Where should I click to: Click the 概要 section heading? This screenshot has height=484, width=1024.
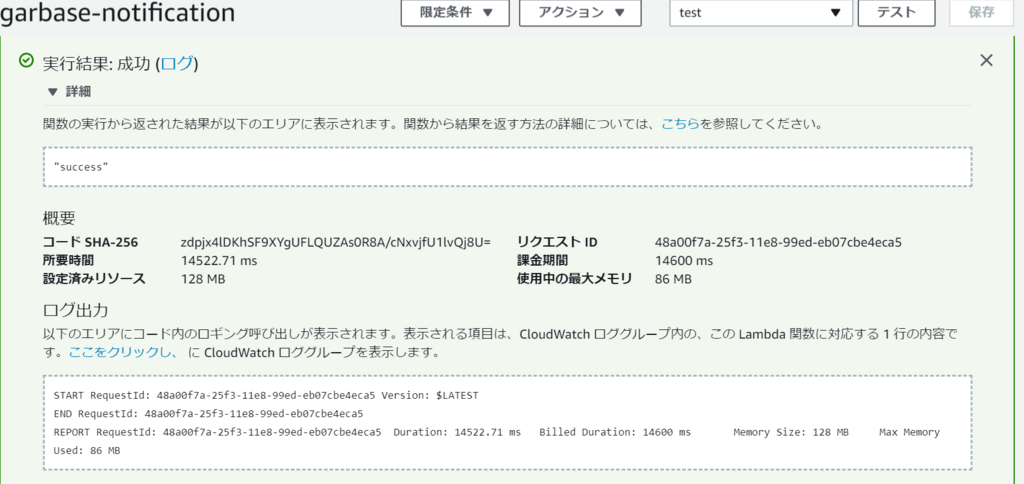click(59, 219)
